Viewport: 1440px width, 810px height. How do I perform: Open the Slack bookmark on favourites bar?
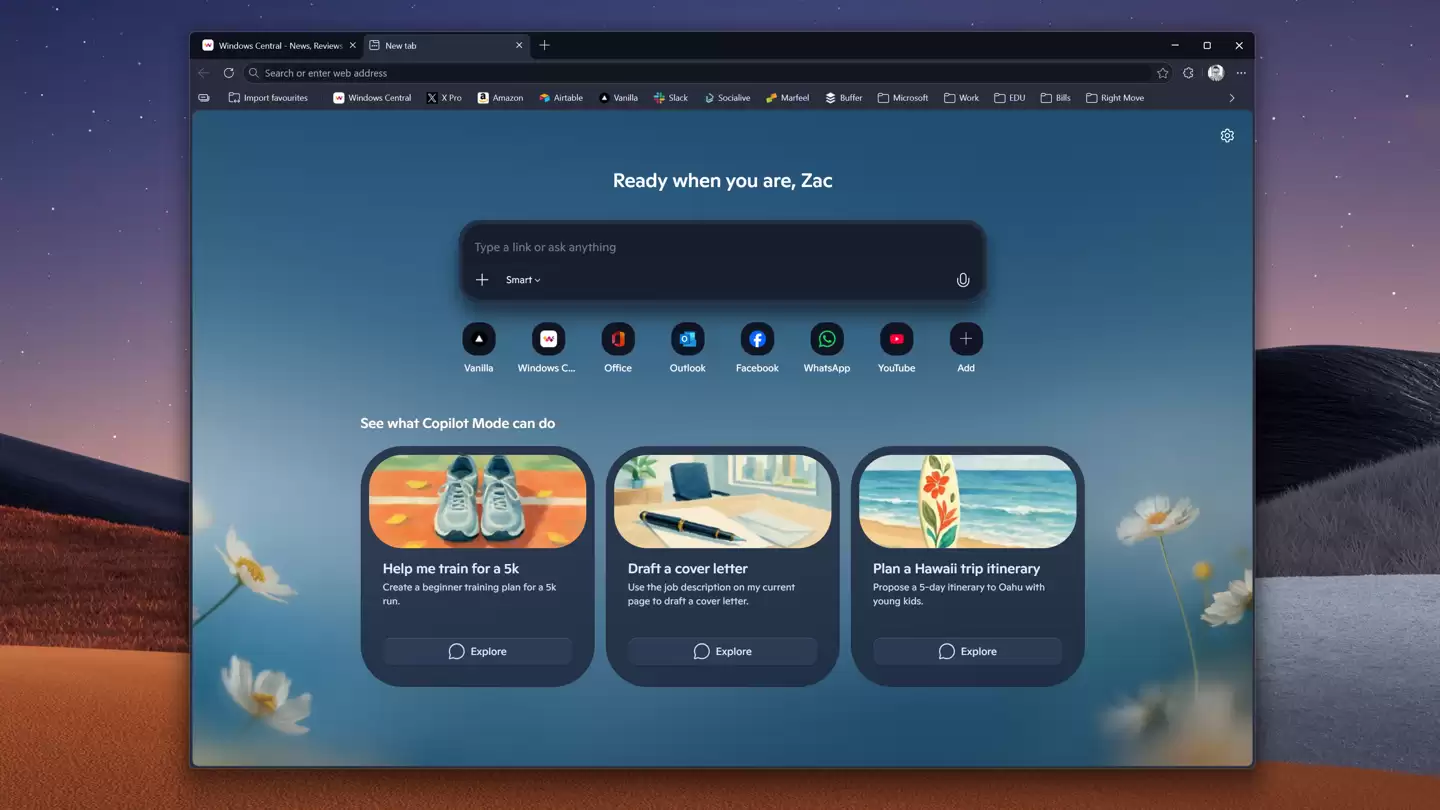(x=670, y=97)
